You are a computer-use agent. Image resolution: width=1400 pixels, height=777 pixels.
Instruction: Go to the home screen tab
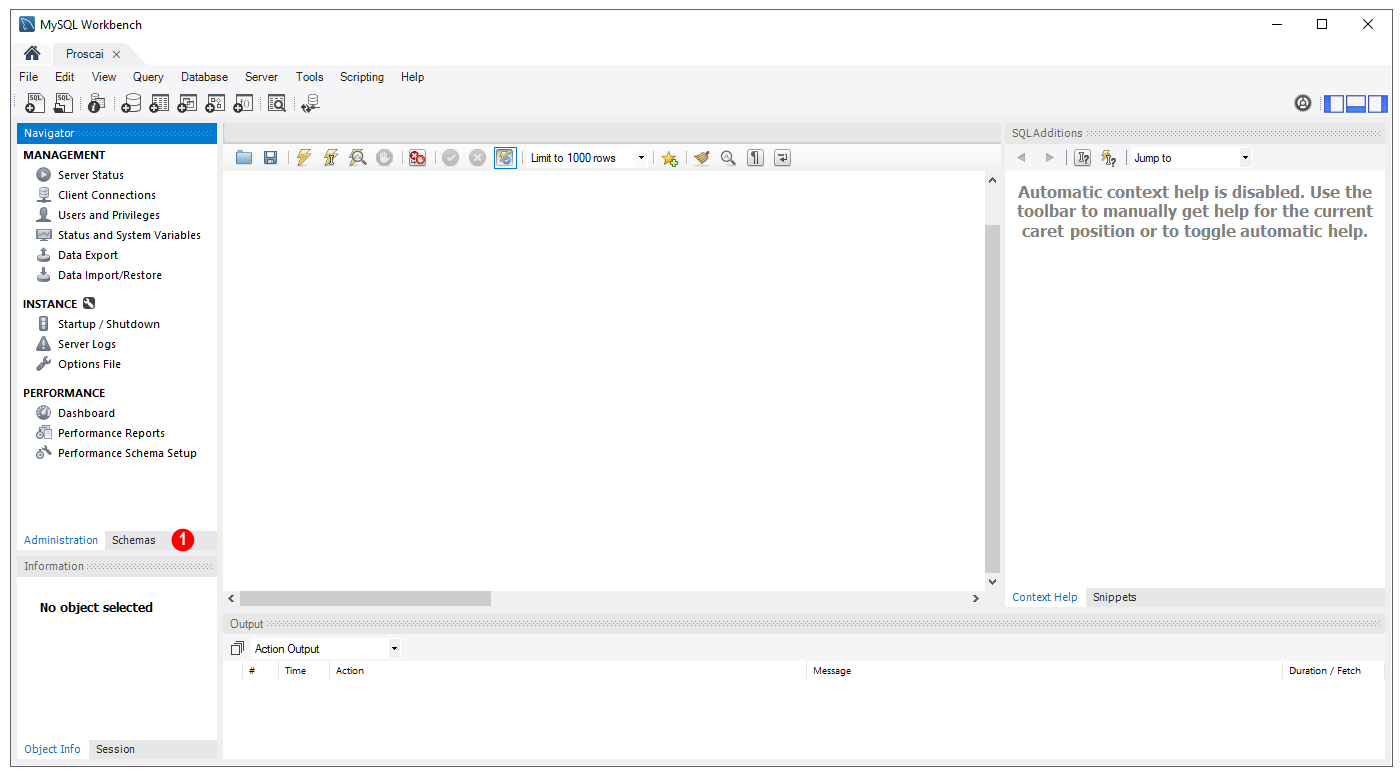[32, 54]
